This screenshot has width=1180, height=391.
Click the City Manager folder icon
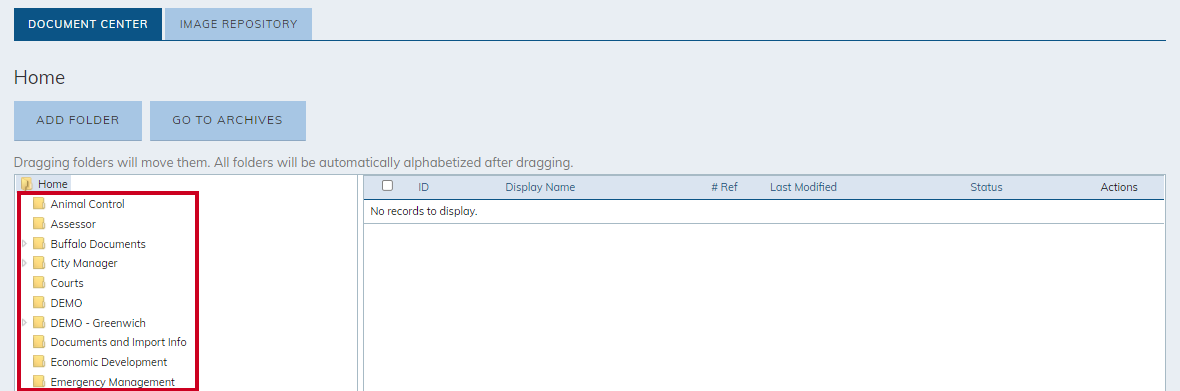coord(39,263)
